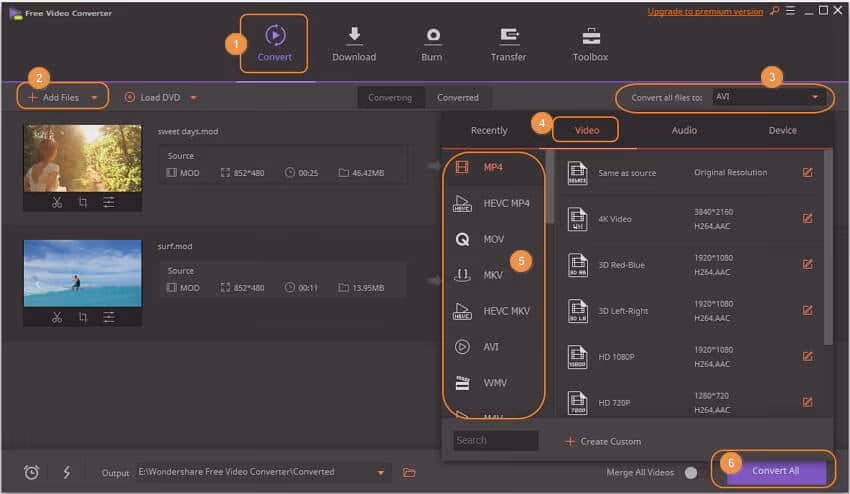Open the Burn section
Screen dimensions: 850x494
click(x=432, y=43)
